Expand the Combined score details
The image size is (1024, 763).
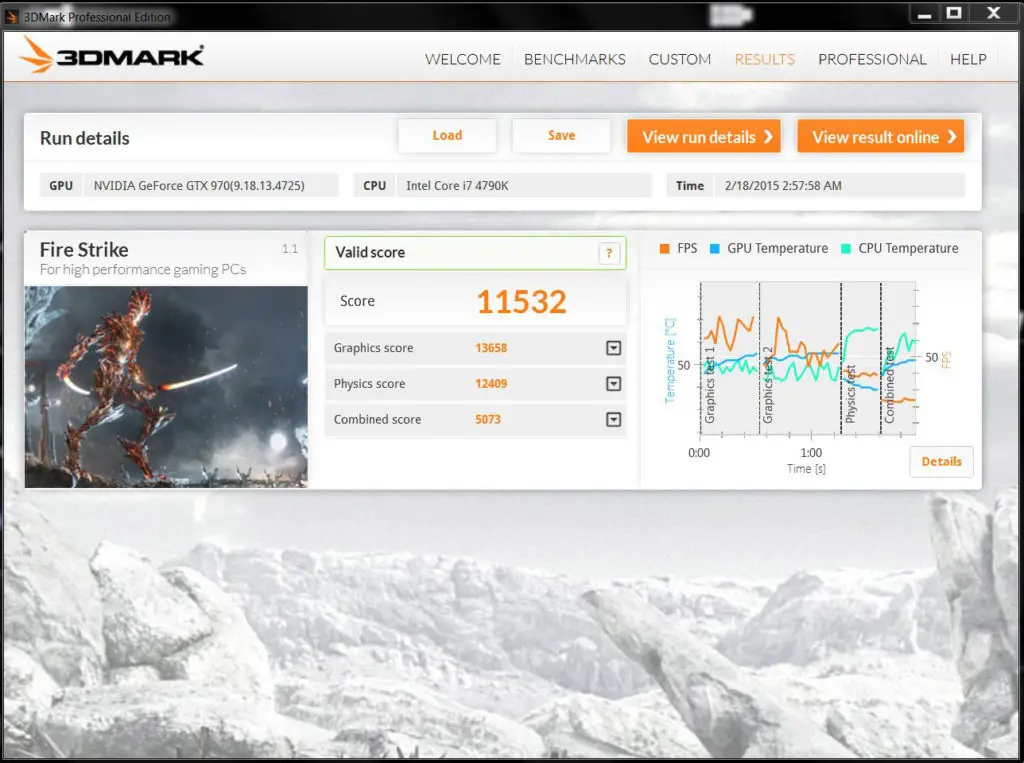613,419
